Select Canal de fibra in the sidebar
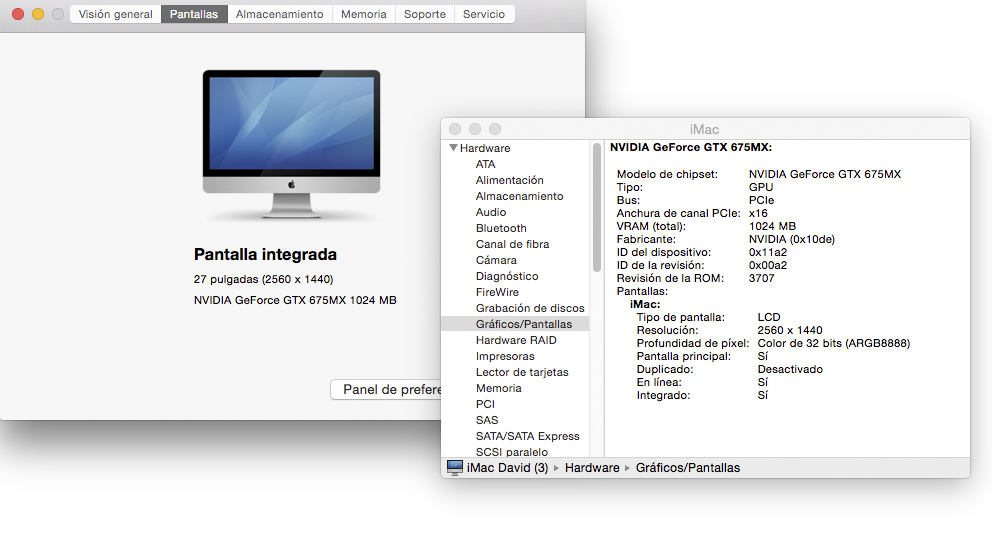 pos(512,244)
